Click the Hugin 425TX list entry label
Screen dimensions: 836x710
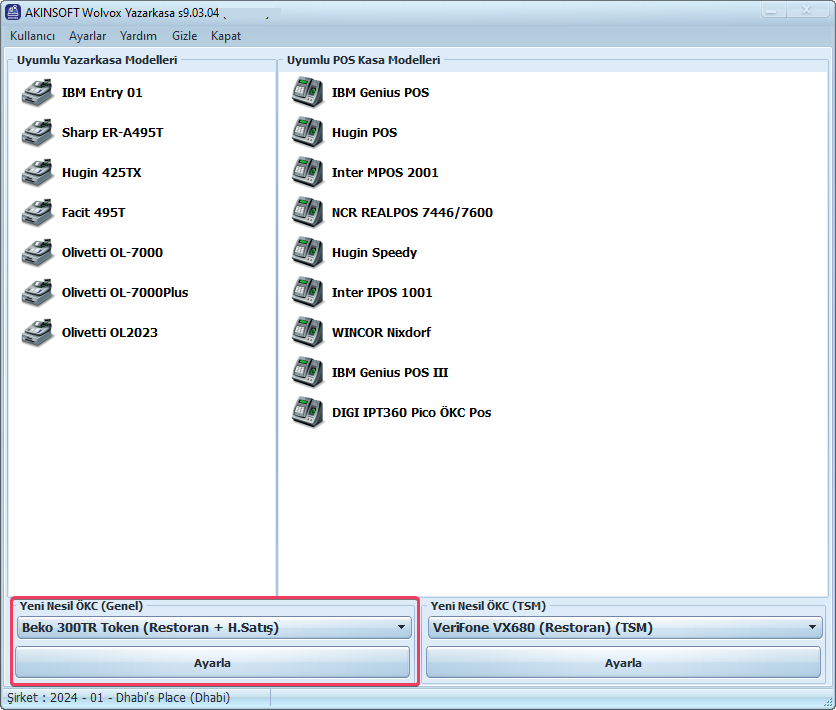101,173
